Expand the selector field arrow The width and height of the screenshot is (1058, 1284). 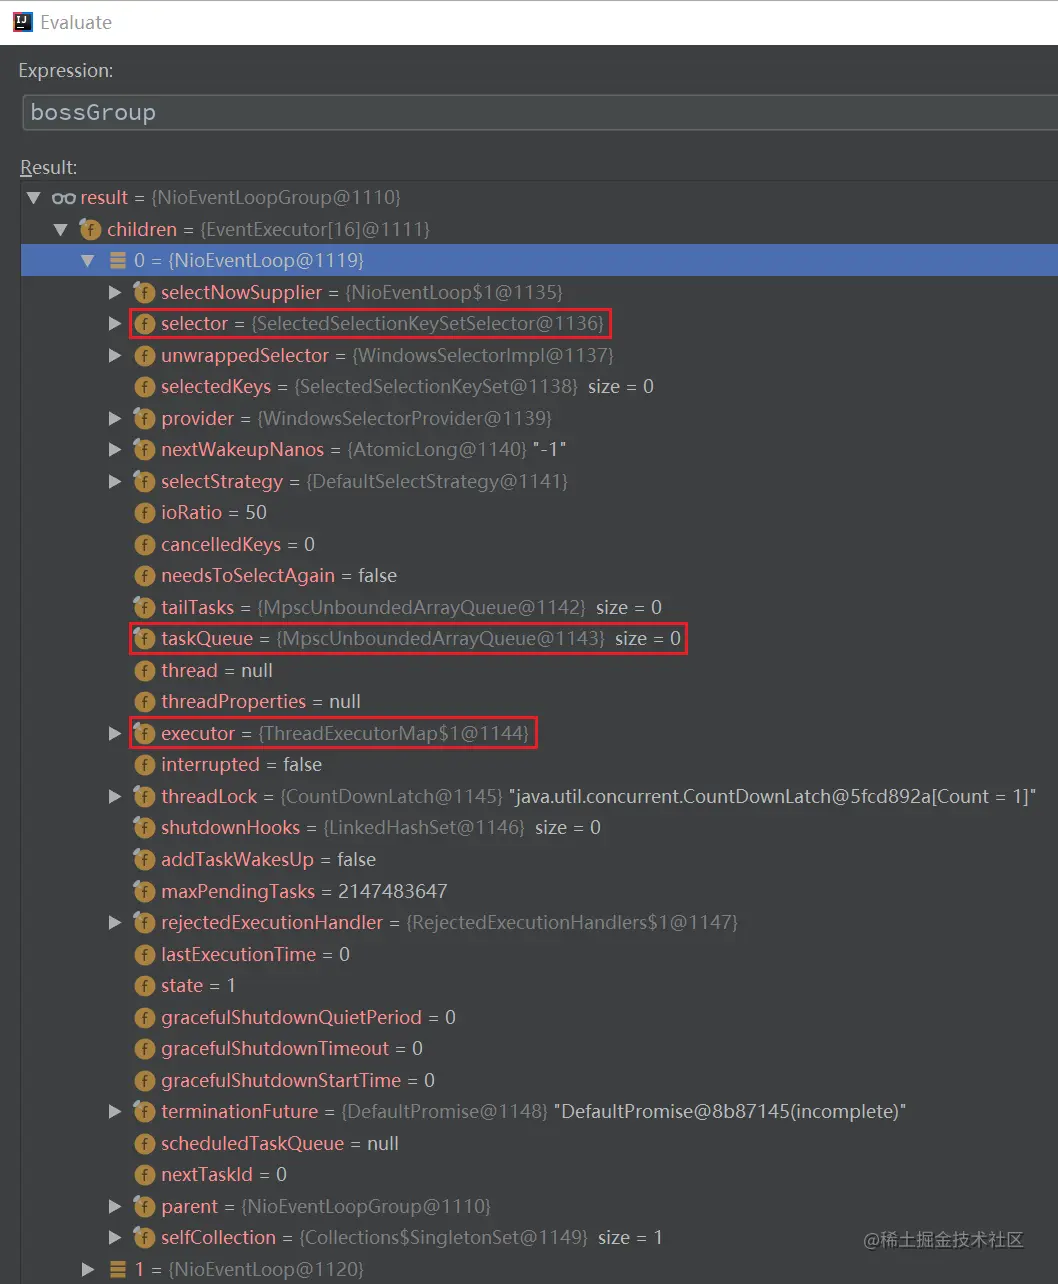point(116,324)
